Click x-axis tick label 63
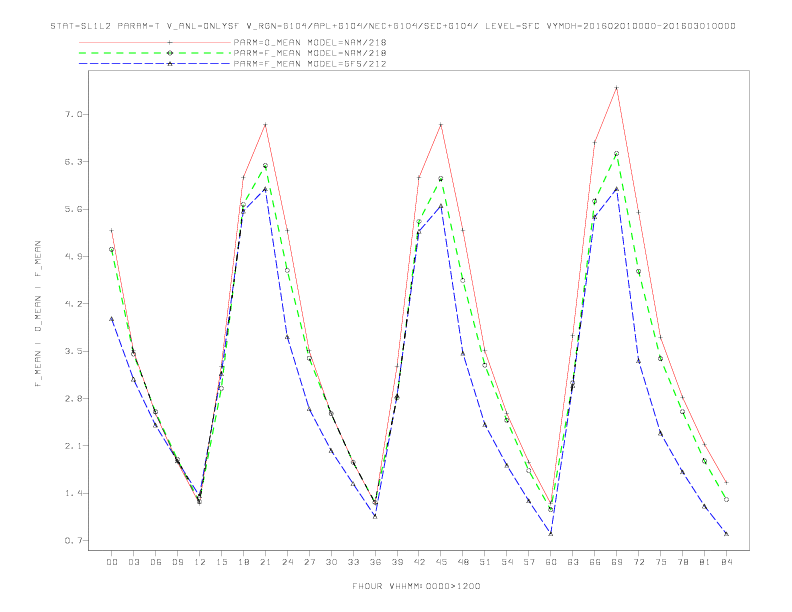Viewport: 792px width, 612px height. [x=573, y=562]
